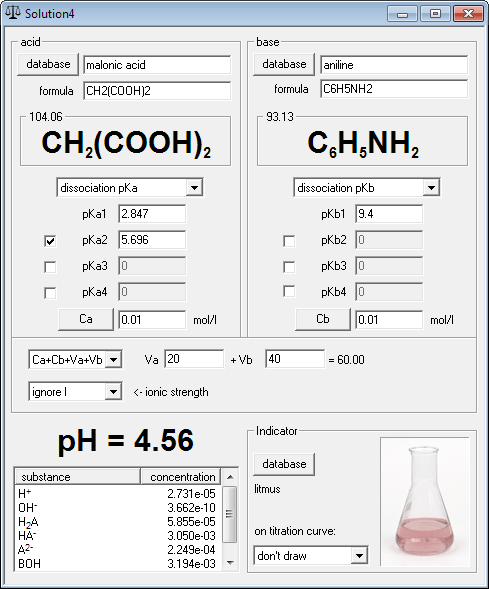
Task: Click the total volume value 60.00
Action: tap(351, 360)
